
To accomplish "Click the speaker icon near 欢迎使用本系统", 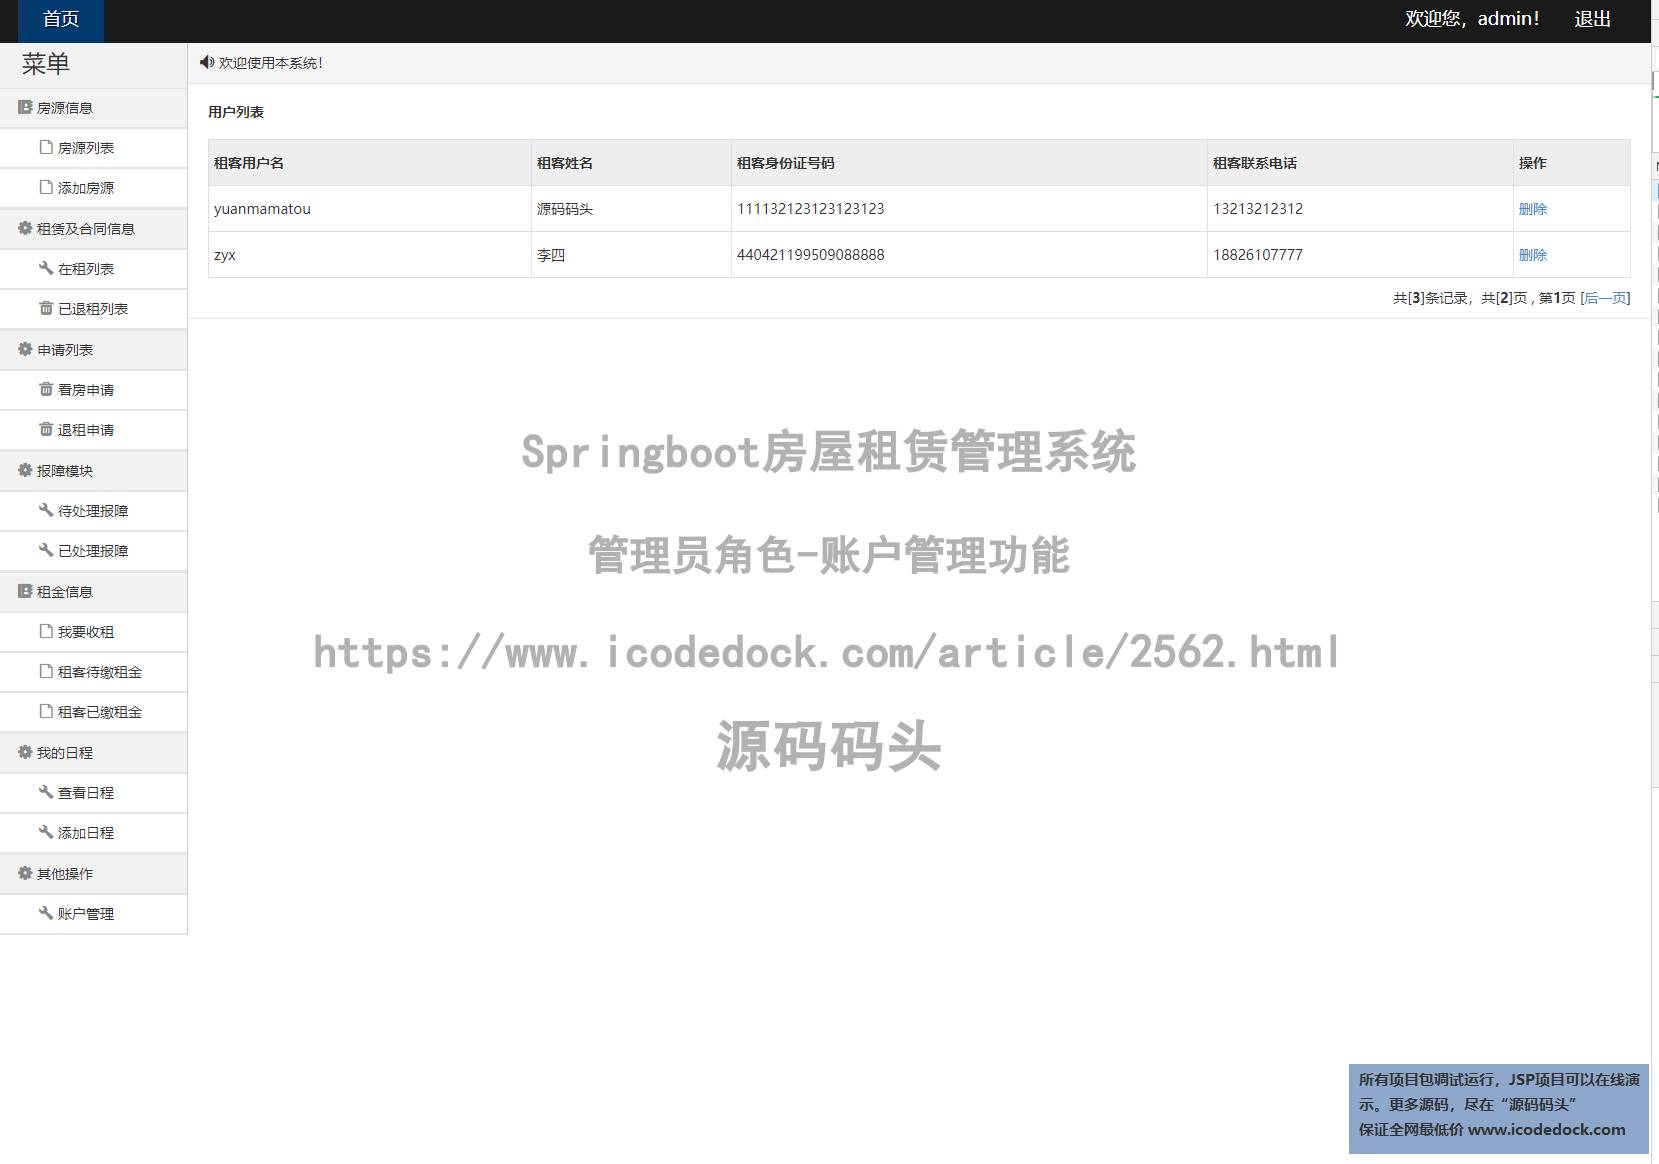I will [208, 62].
